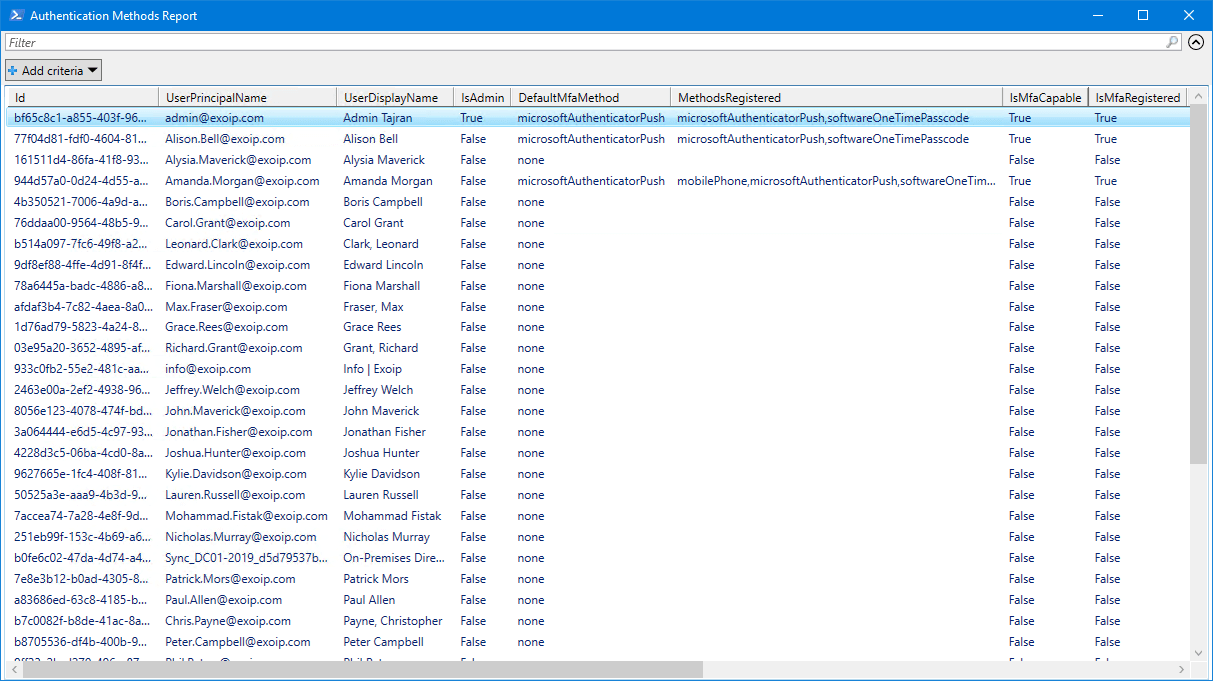Click the IsAdmin column header
1213x681 pixels.
pyautogui.click(x=482, y=98)
